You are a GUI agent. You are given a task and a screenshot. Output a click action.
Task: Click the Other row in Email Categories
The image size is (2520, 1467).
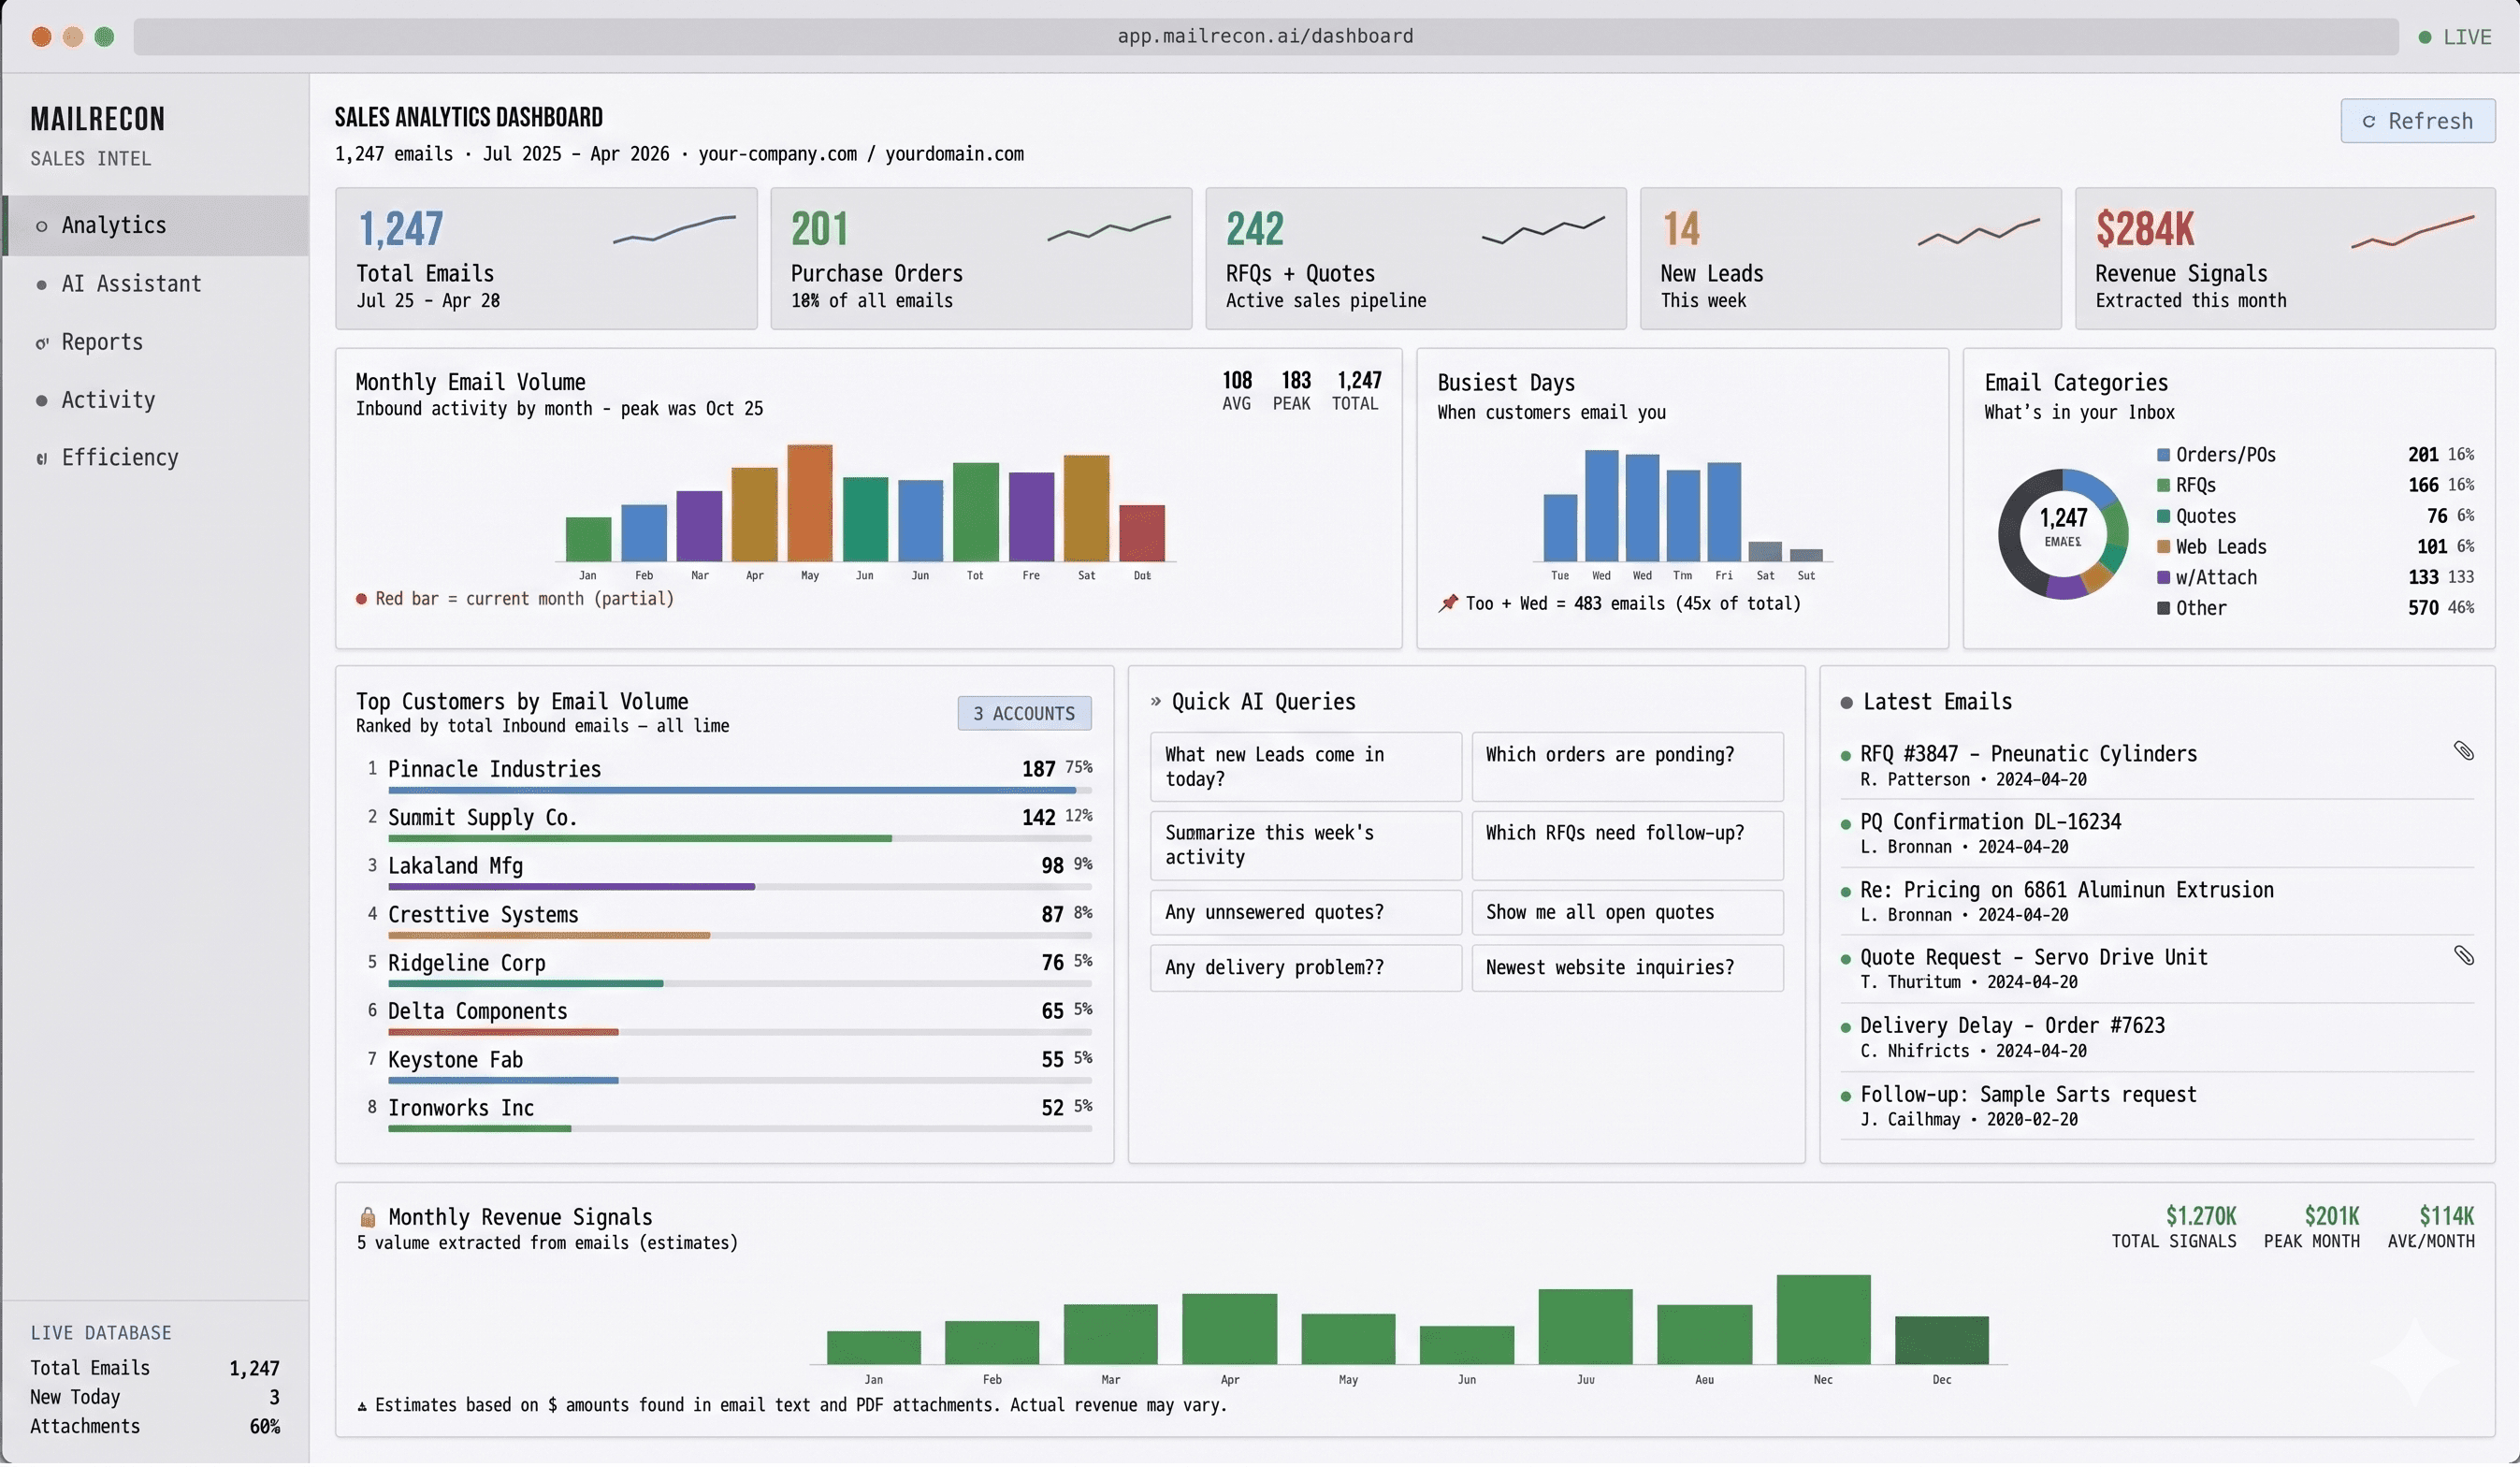[2315, 609]
